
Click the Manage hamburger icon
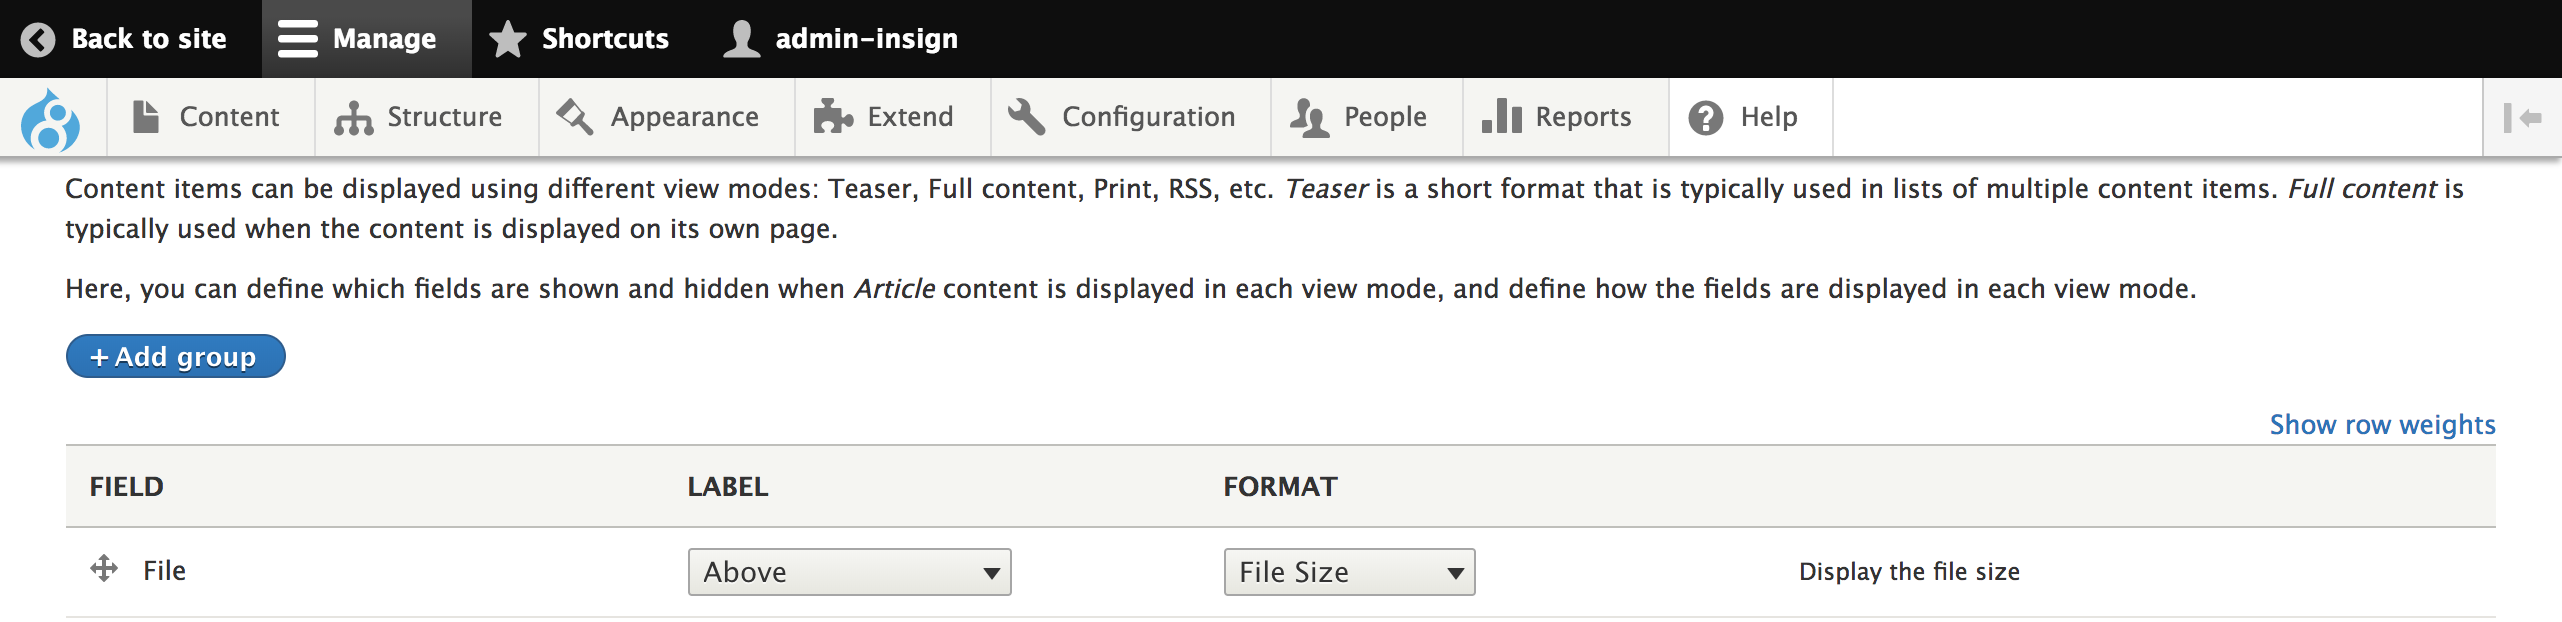297,39
